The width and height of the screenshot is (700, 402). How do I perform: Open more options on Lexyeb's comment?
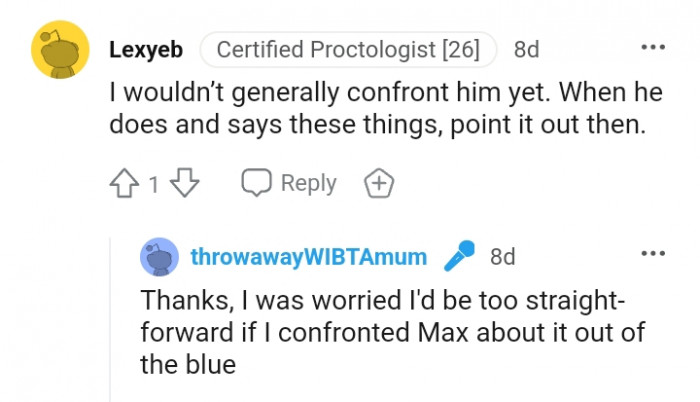click(x=653, y=47)
